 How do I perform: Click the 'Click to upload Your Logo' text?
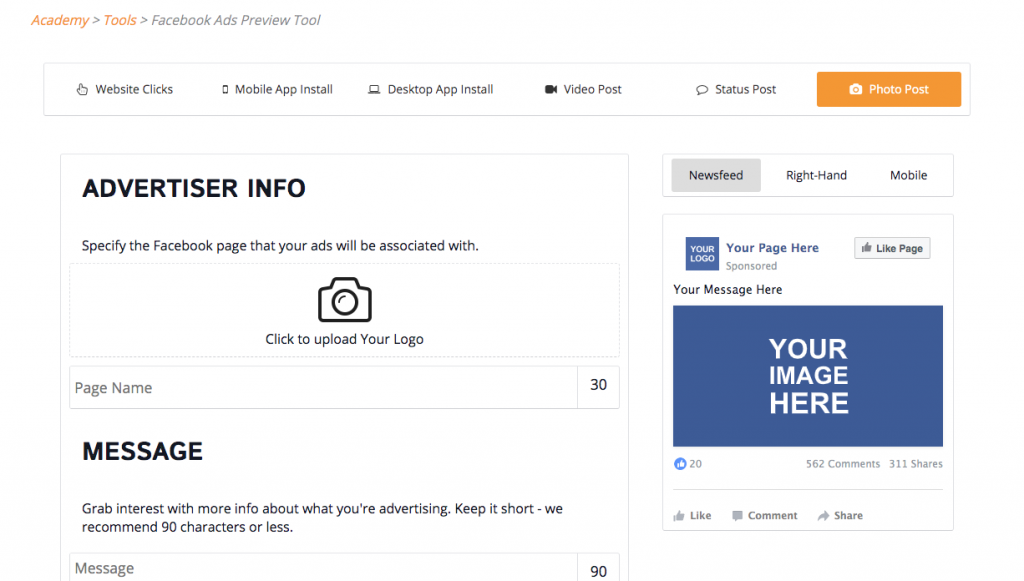[344, 339]
